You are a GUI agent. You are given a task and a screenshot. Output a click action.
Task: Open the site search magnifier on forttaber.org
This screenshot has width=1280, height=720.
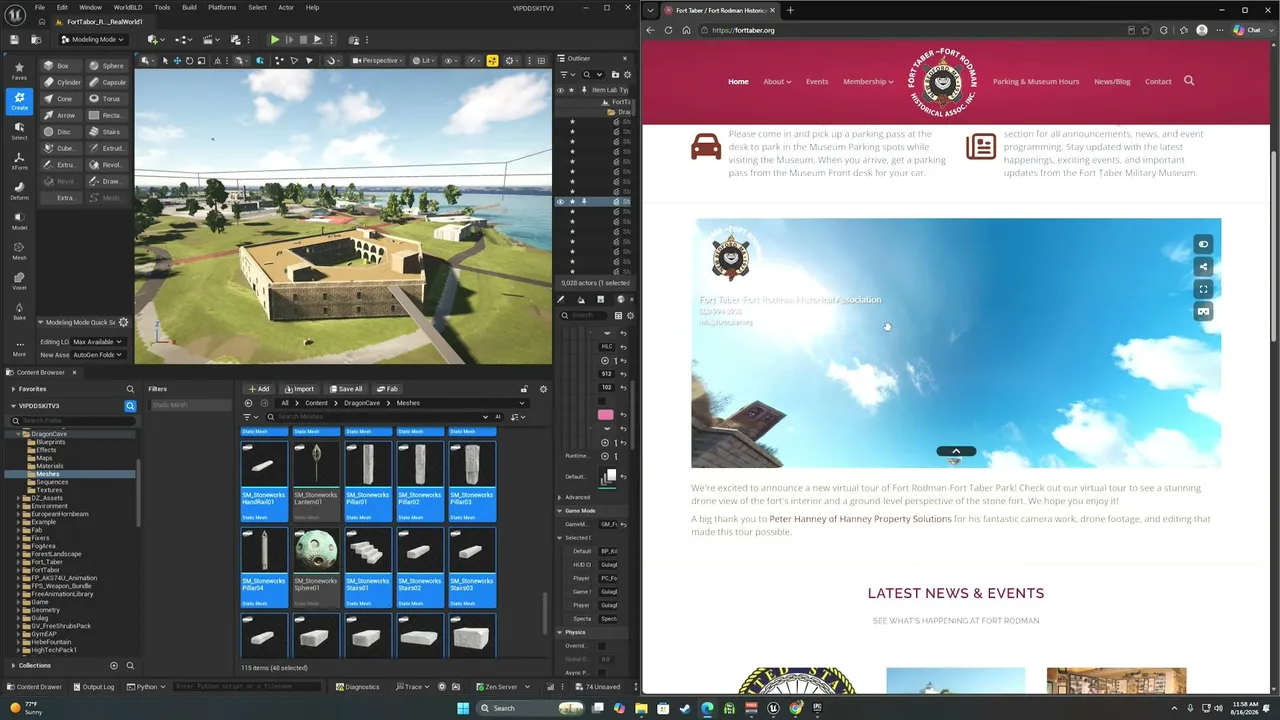pos(1189,81)
